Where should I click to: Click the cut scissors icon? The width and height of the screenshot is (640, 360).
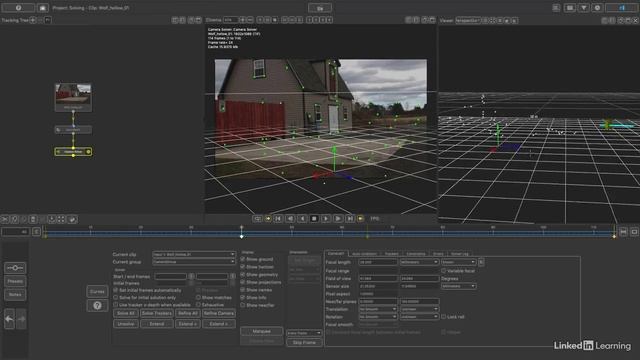tap(5, 220)
